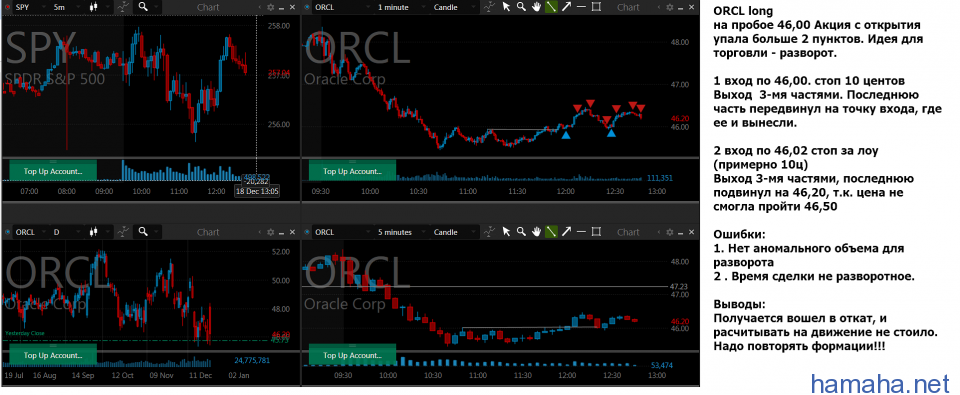
Task: Toggle the blue link indicator beside ORCL 1 minute
Action: pos(307,7)
